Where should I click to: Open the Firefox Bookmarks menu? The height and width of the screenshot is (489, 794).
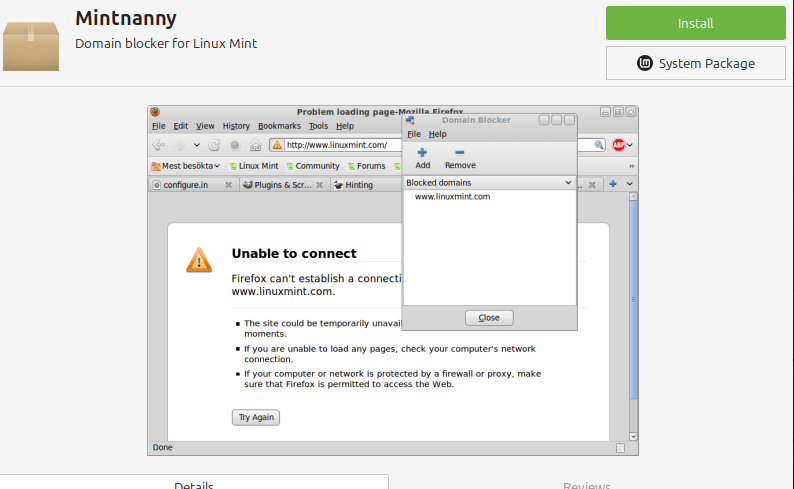click(x=279, y=126)
